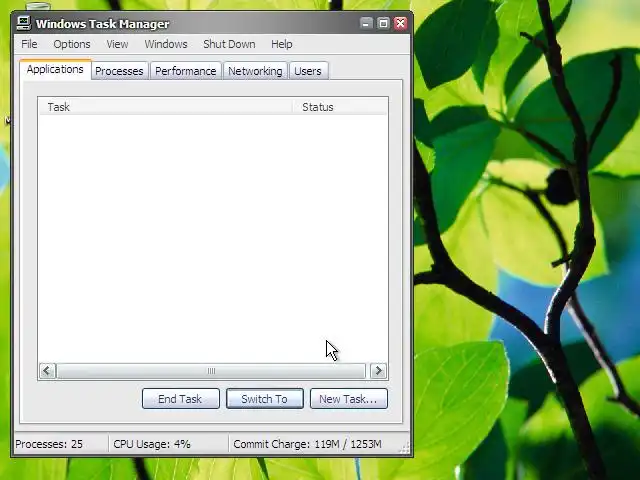Click the window resize grip corner

[404, 448]
